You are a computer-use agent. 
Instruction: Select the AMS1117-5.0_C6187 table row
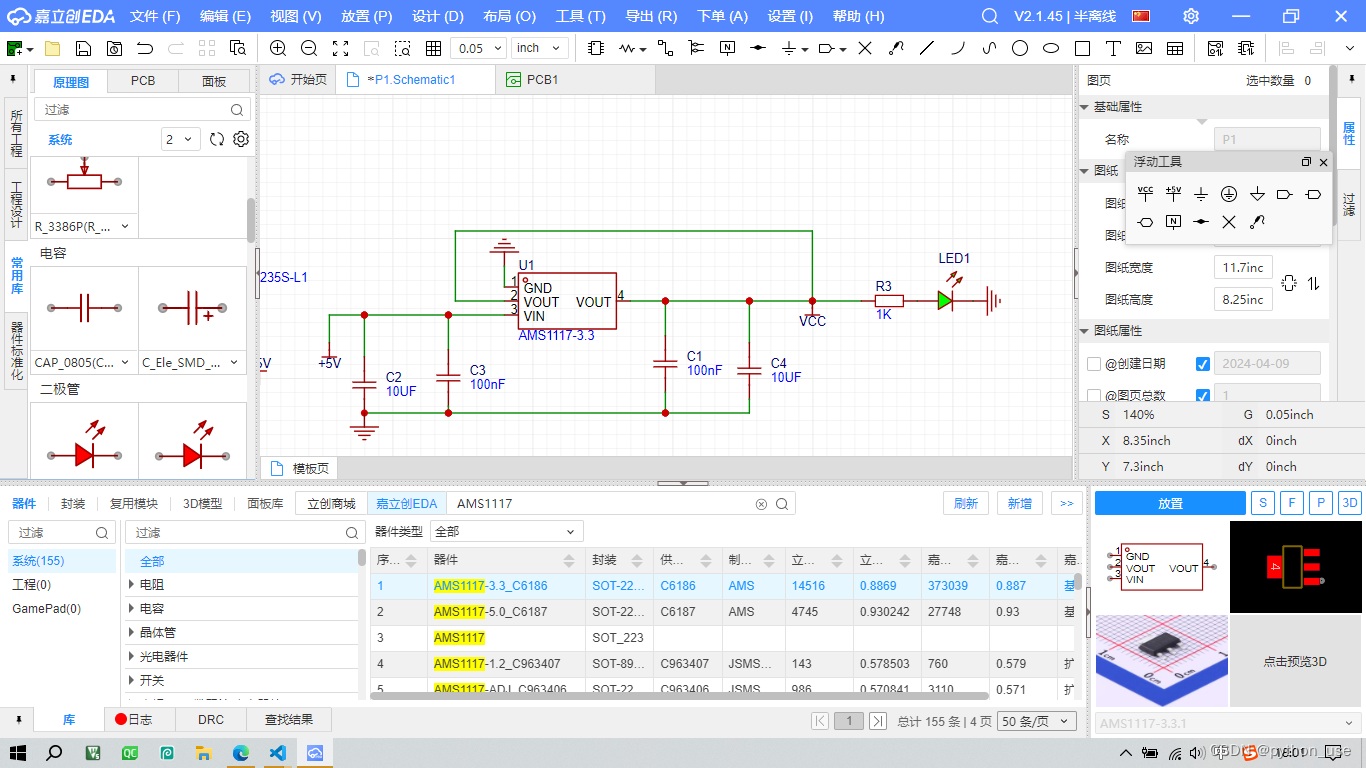722,611
